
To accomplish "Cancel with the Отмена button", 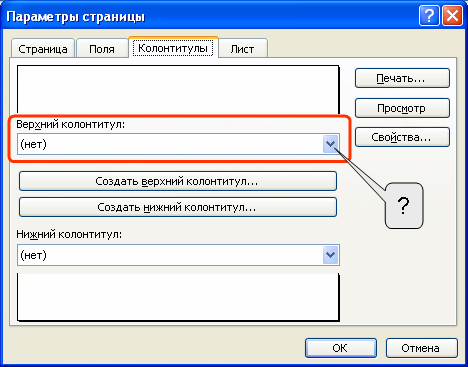I will 422,348.
